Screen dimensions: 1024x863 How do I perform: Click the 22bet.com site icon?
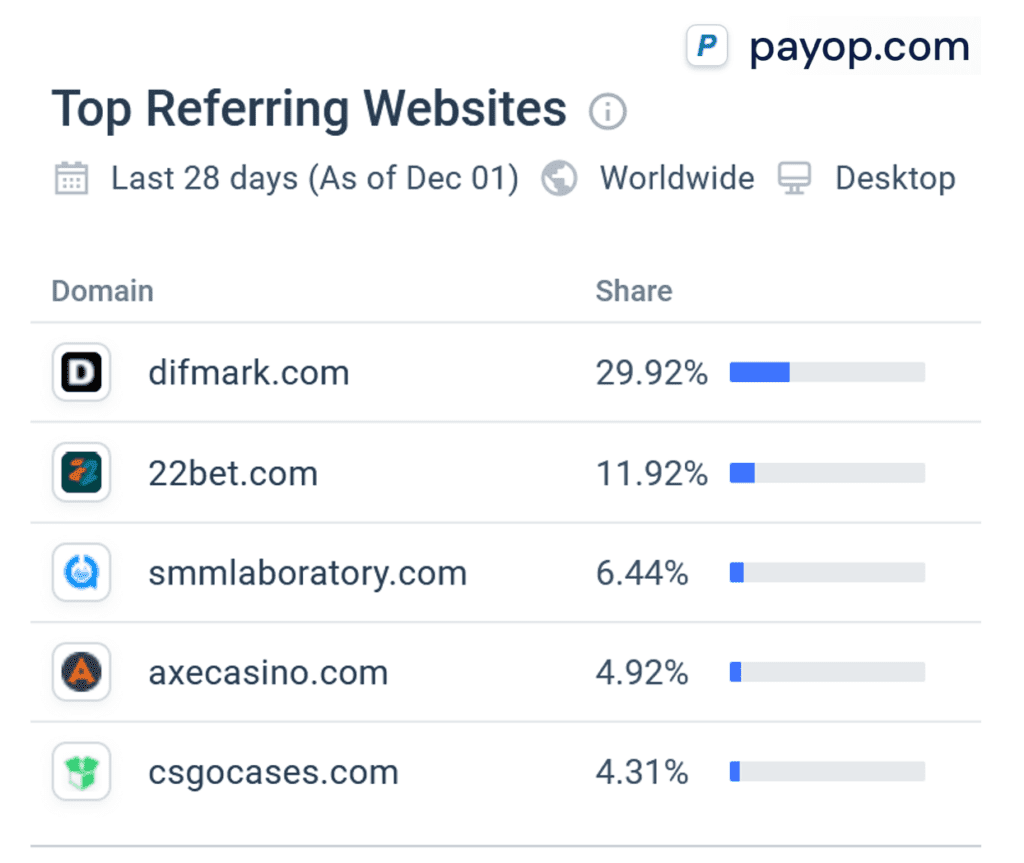click(80, 472)
